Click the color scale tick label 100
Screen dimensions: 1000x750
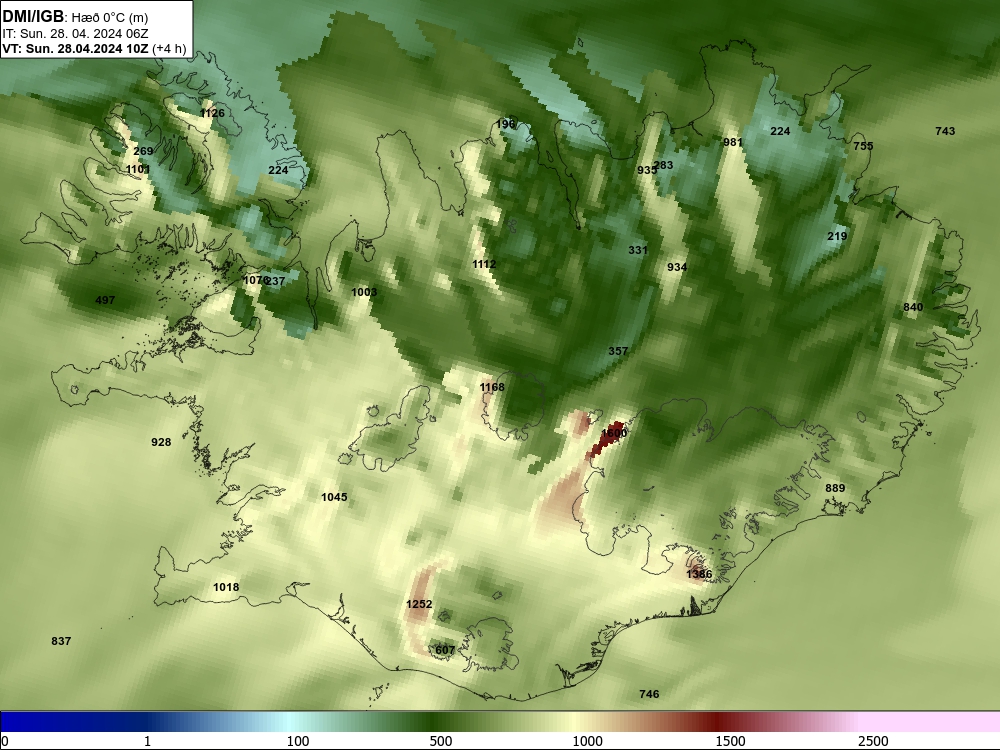(x=298, y=741)
